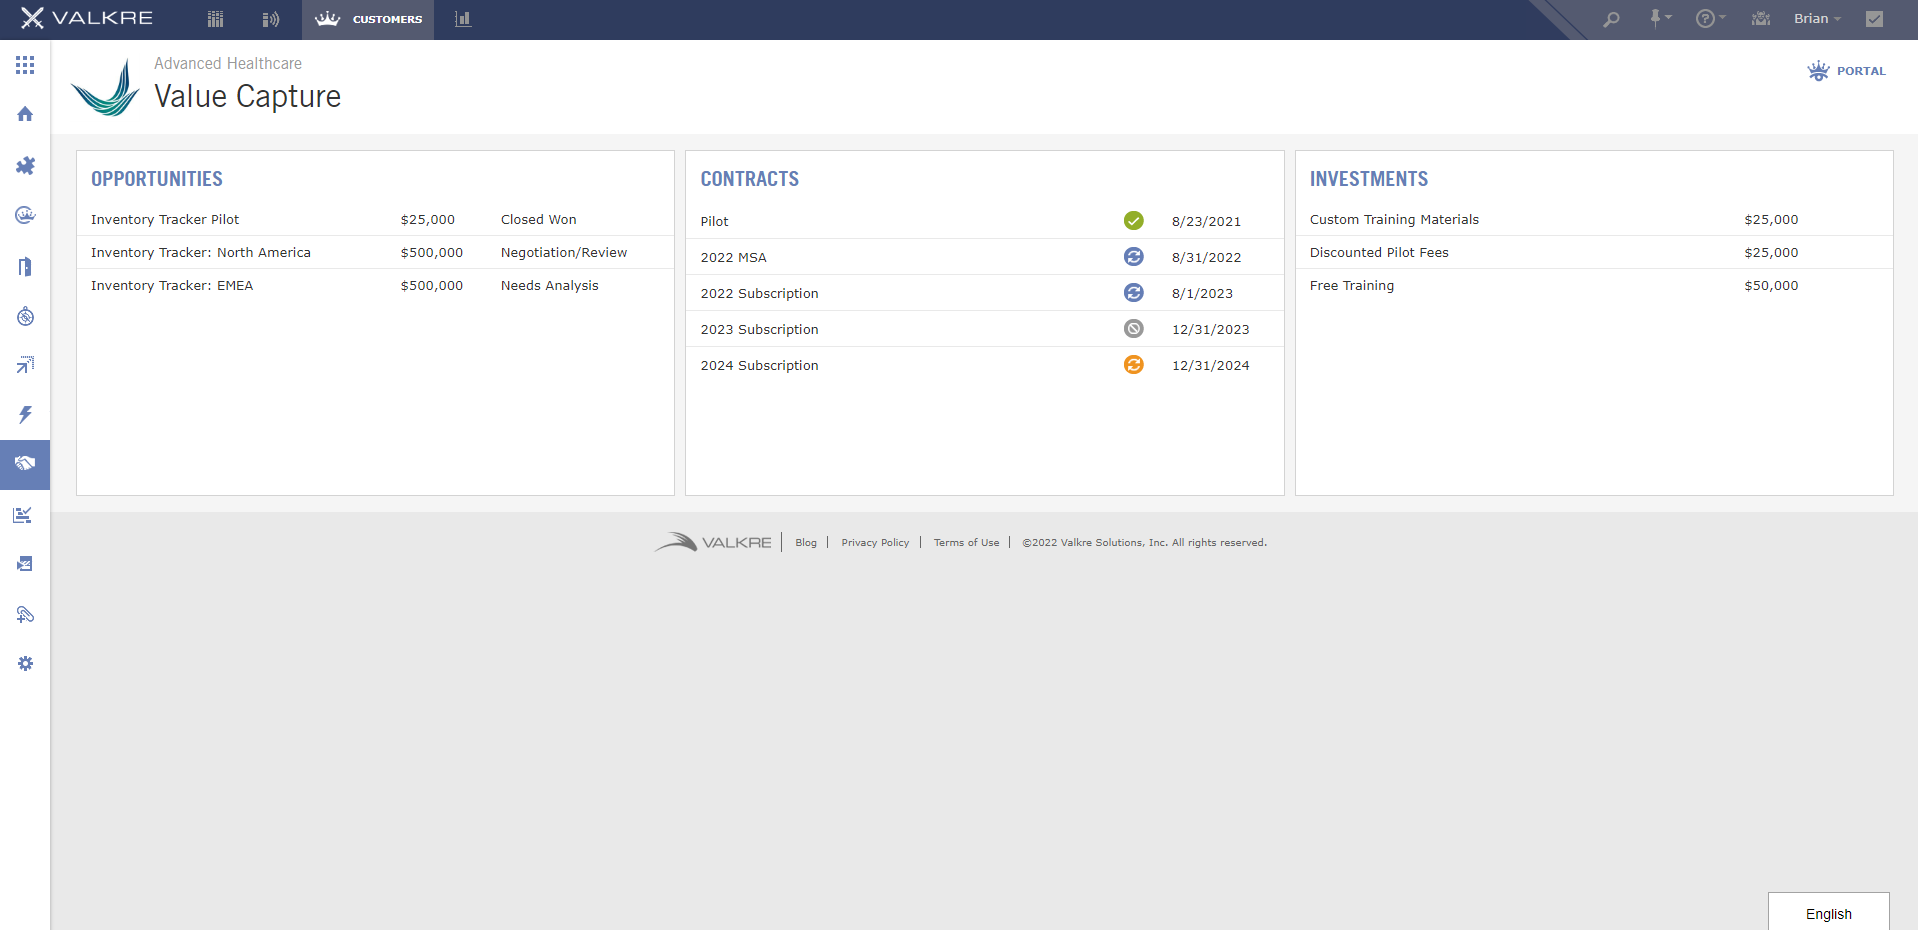Go to Home via sidebar house icon
The width and height of the screenshot is (1918, 930).
click(25, 114)
